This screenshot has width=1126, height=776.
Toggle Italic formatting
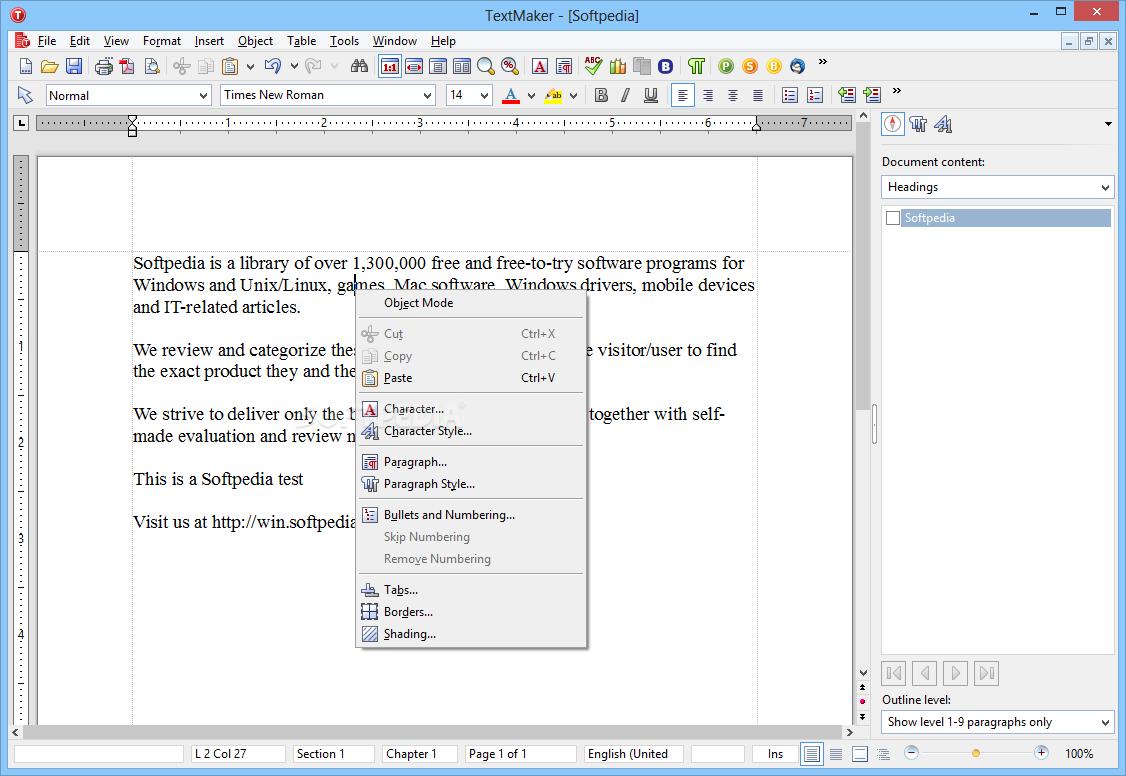tap(626, 95)
